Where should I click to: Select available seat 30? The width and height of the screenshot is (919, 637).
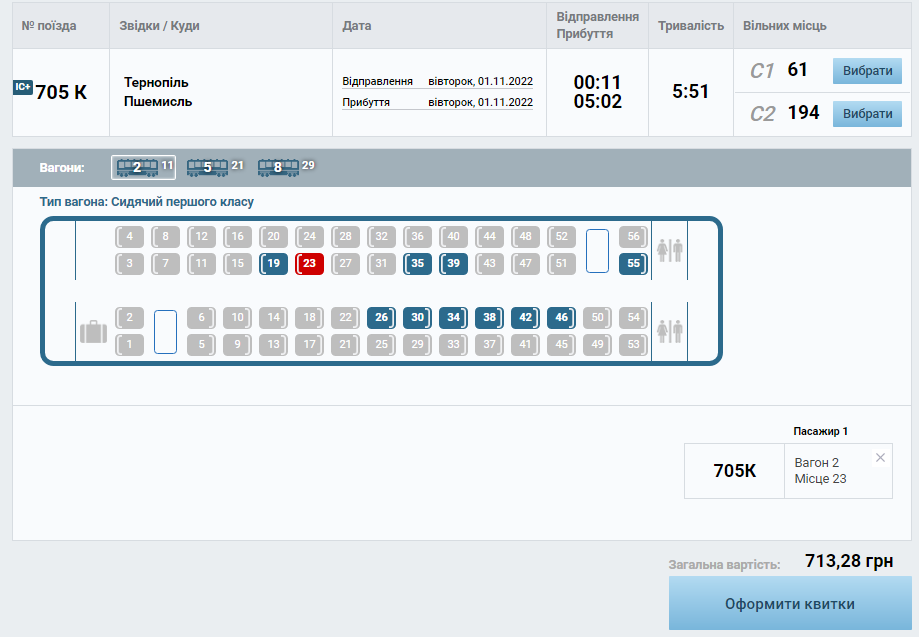418,318
